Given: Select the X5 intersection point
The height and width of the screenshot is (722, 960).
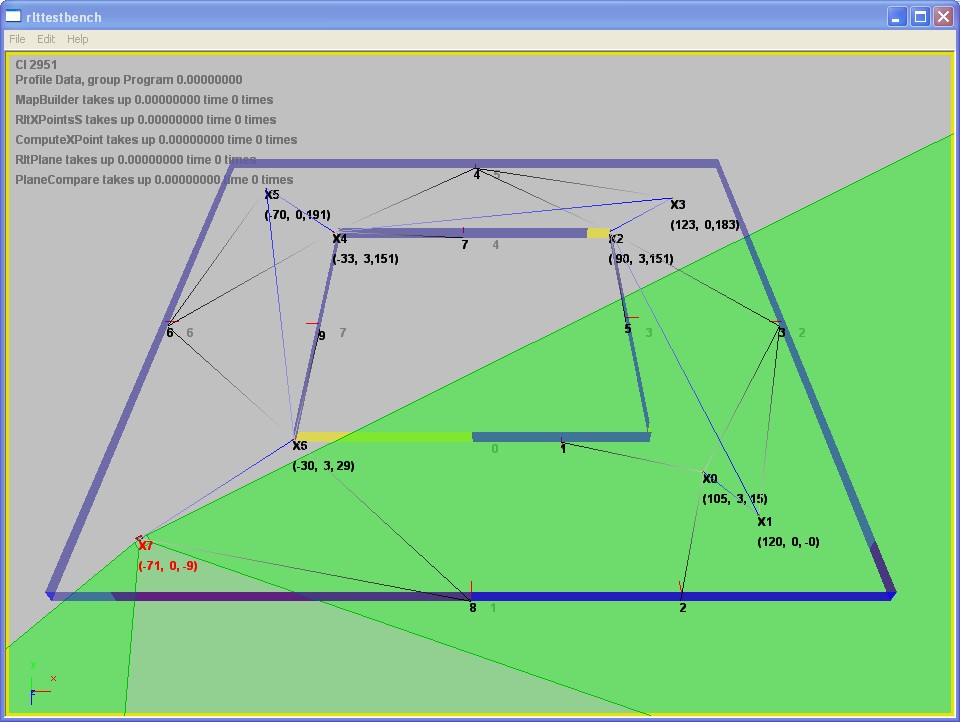Looking at the screenshot, I should coord(271,194).
